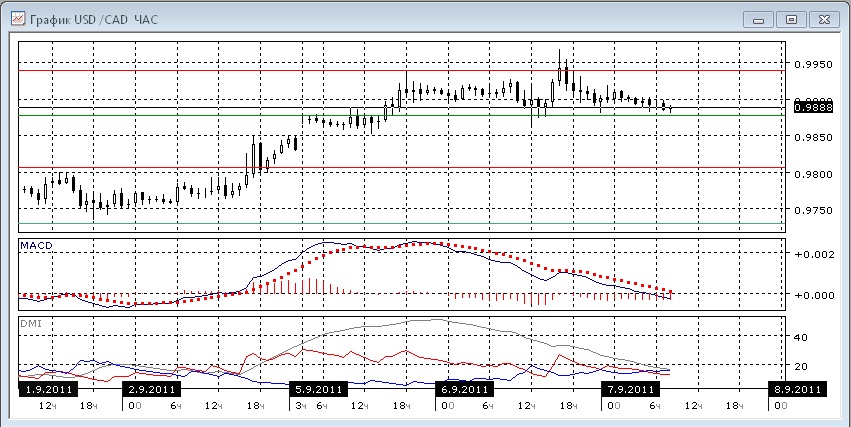Click the +0.000 MACD scale value
Screen dimensions: 851x427
(813, 295)
